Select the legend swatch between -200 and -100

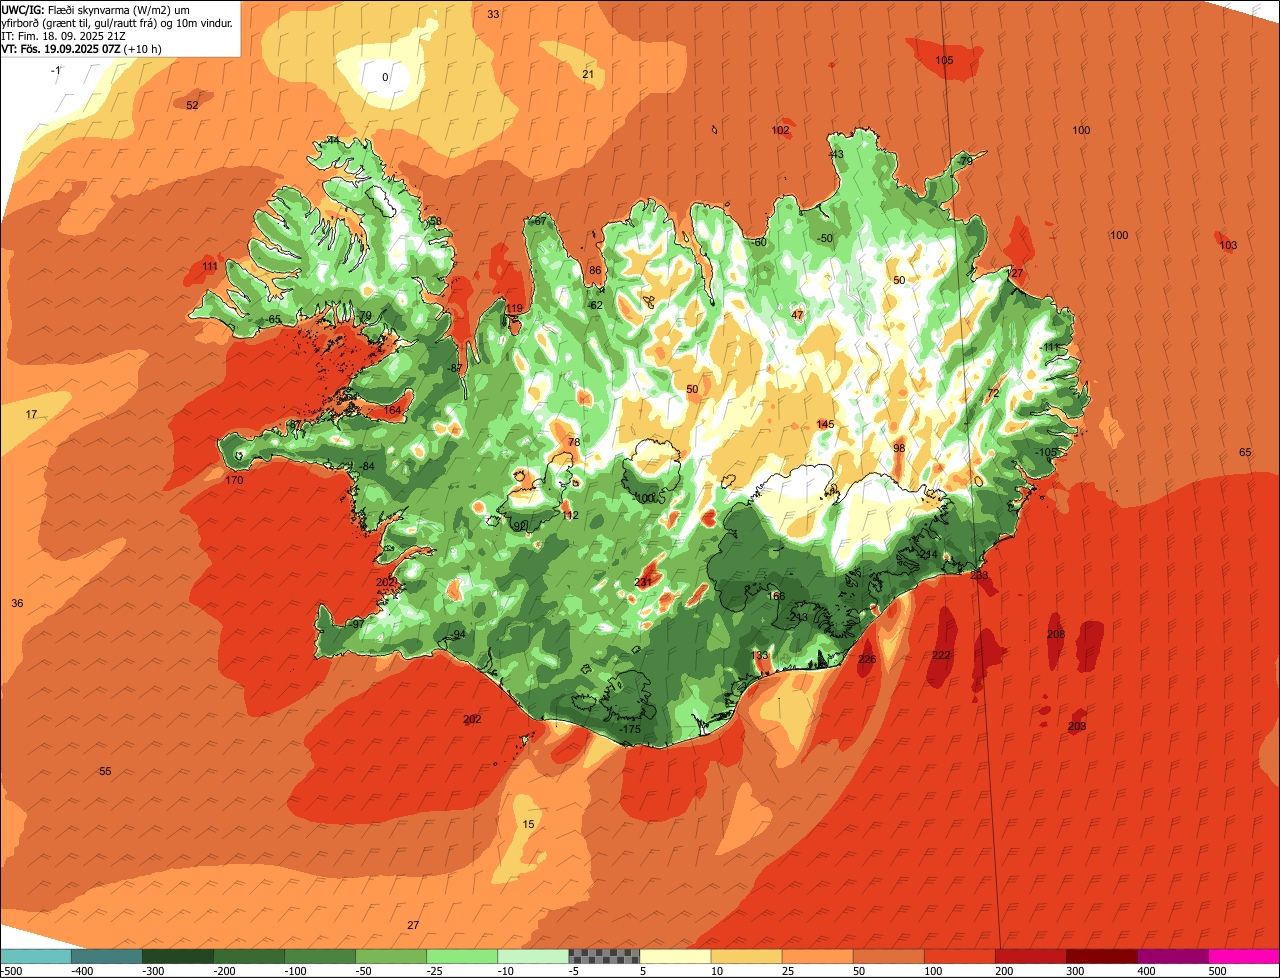pyautogui.click(x=249, y=956)
